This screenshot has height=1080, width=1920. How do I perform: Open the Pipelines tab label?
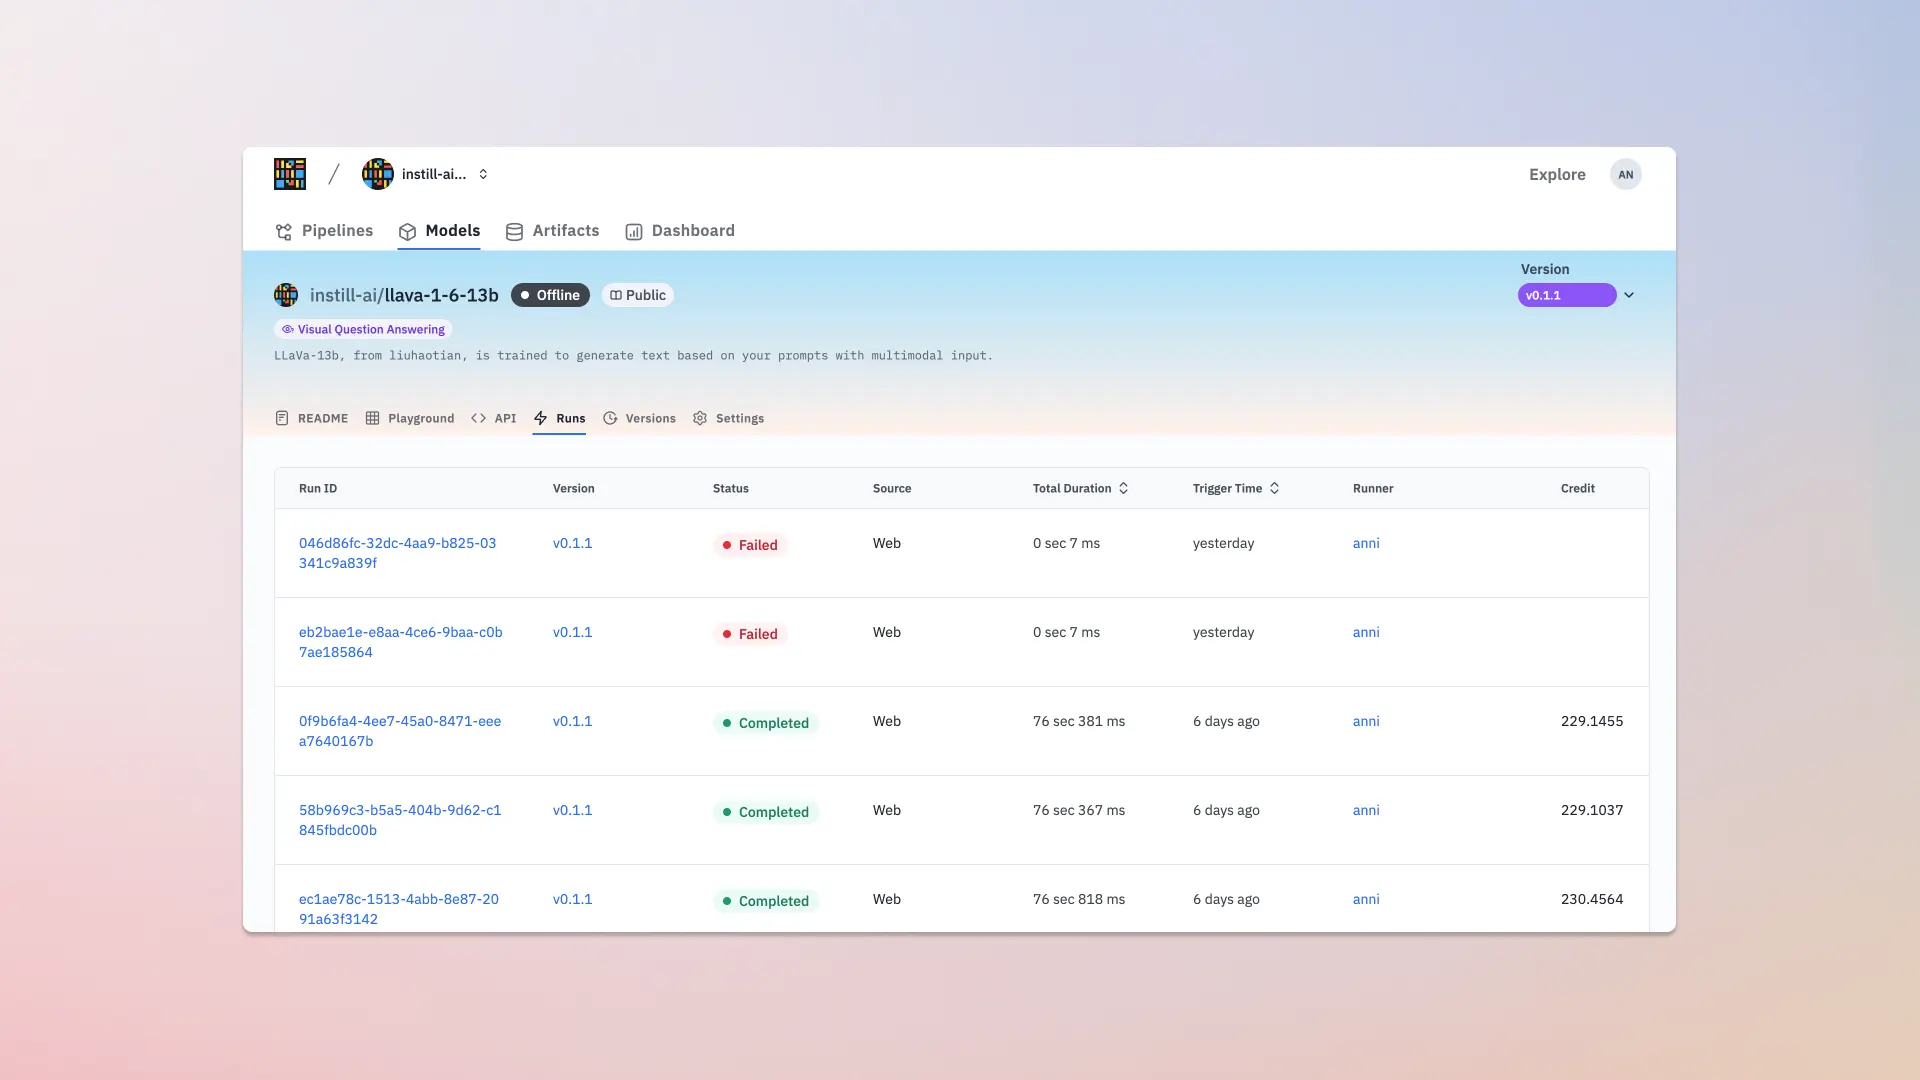pyautogui.click(x=337, y=230)
